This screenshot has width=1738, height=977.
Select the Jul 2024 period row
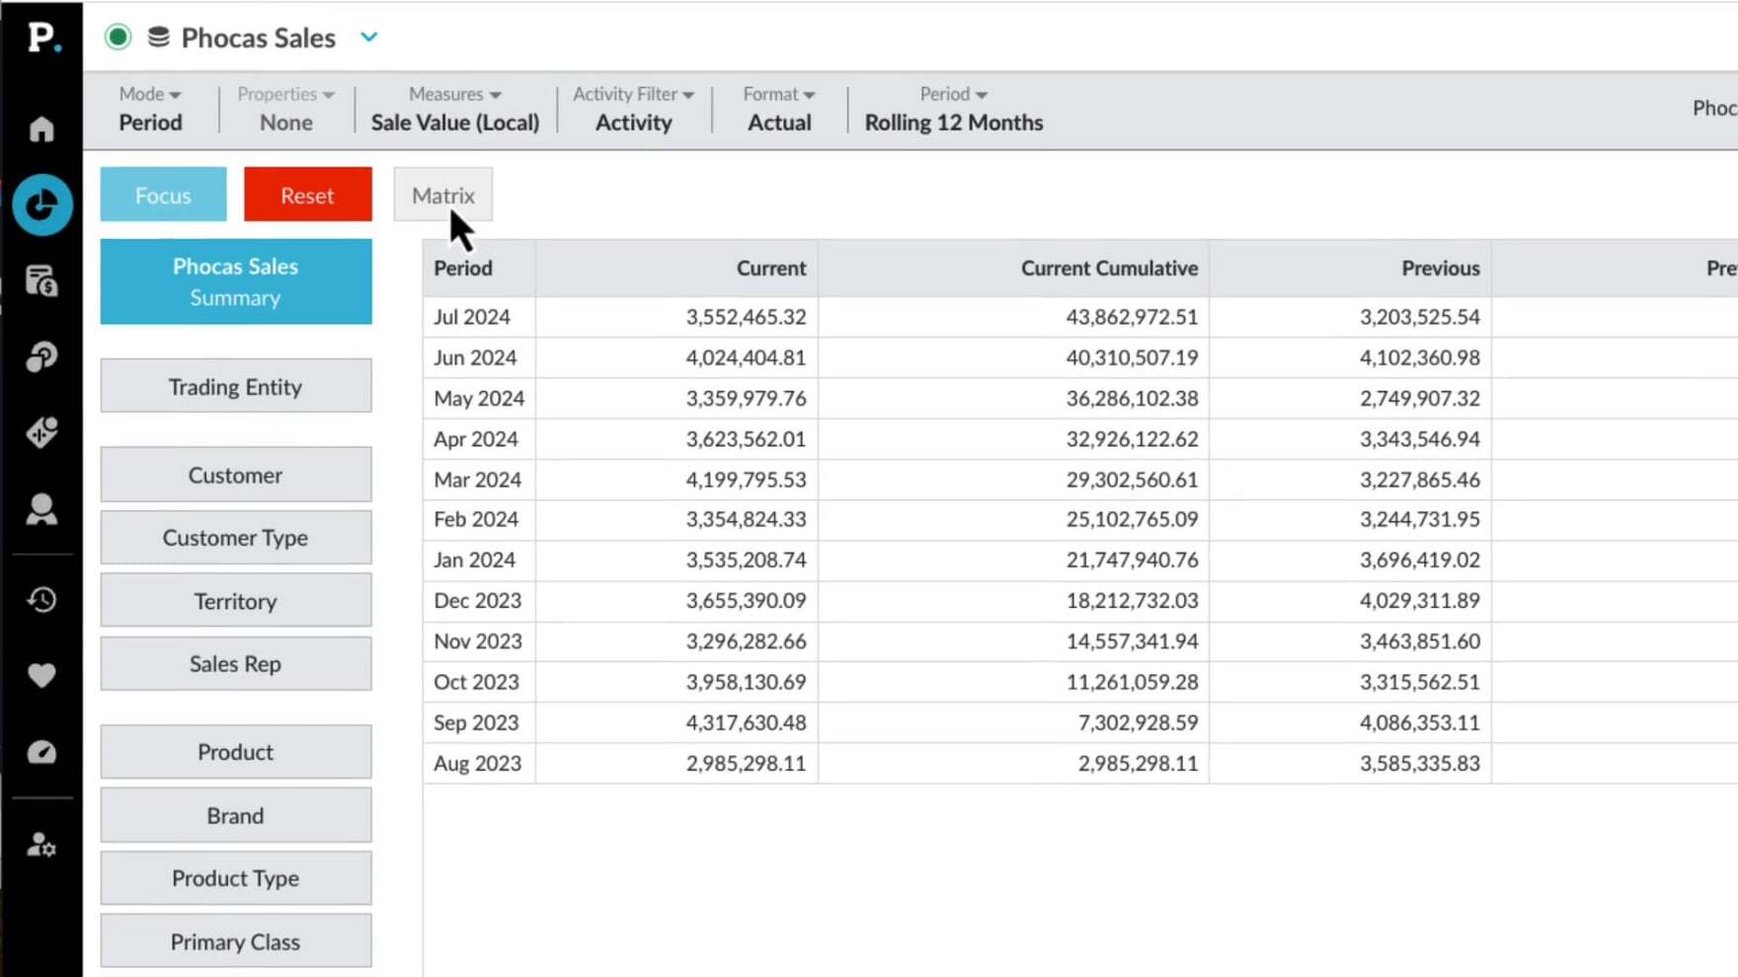[x=1080, y=317]
